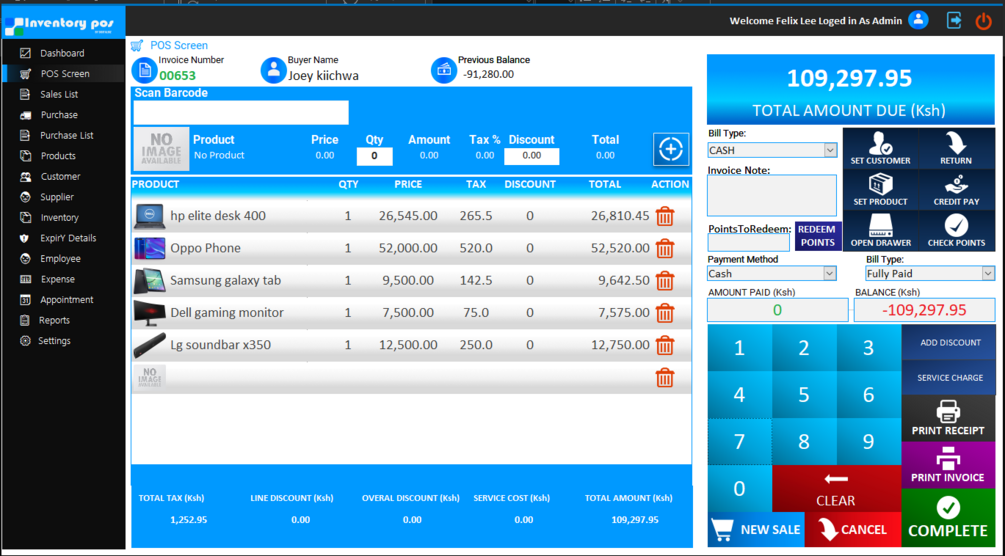
Task: Click the hp elite desk 400 laptop thumbnail
Action: (x=149, y=216)
